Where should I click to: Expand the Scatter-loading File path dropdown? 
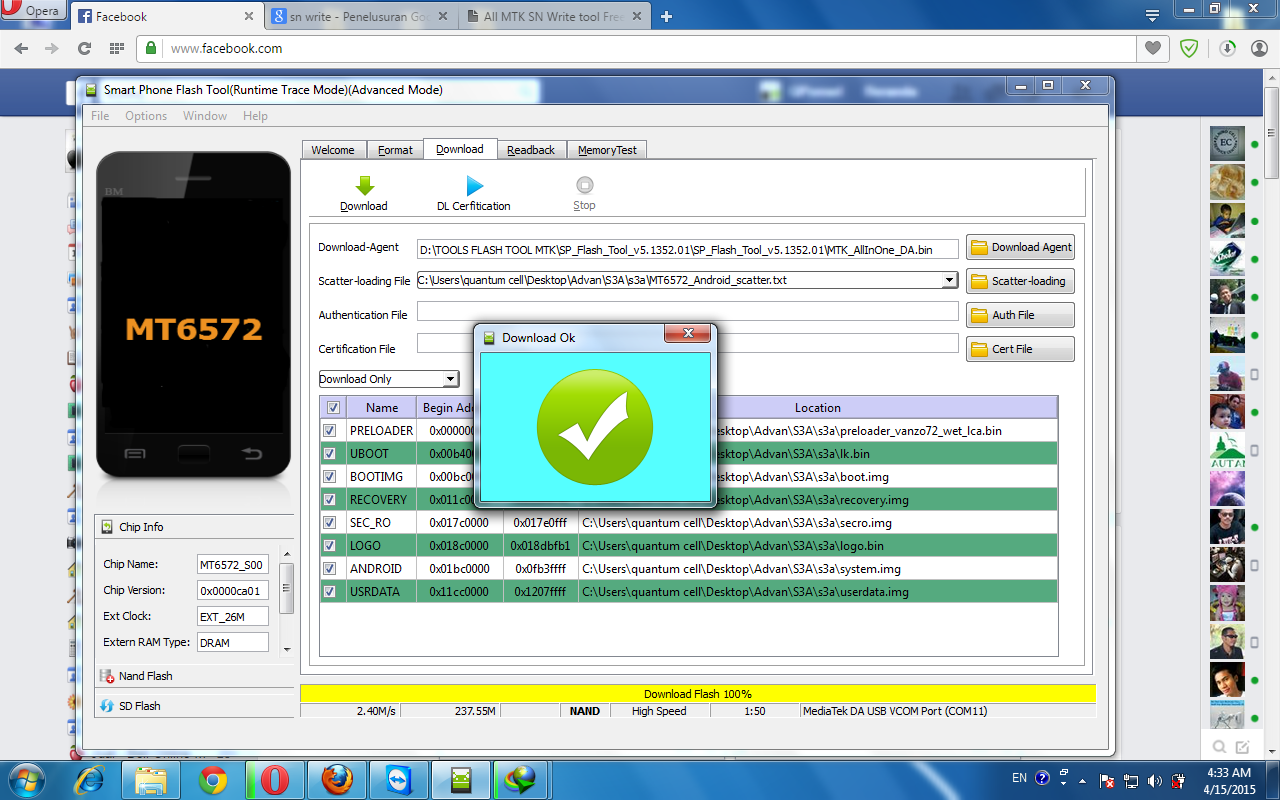coord(950,281)
